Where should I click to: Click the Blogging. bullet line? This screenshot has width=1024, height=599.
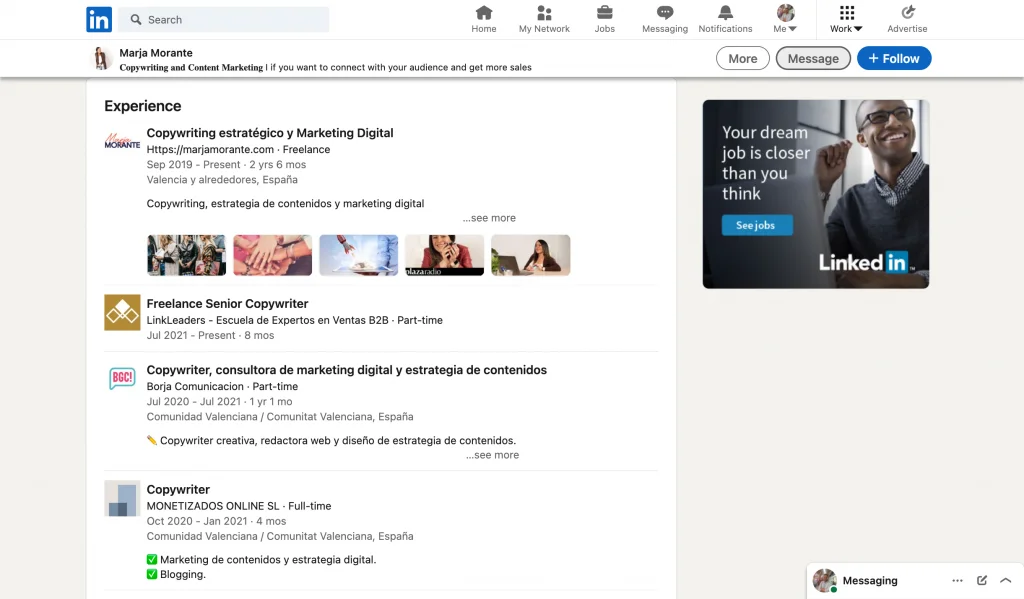(176, 574)
